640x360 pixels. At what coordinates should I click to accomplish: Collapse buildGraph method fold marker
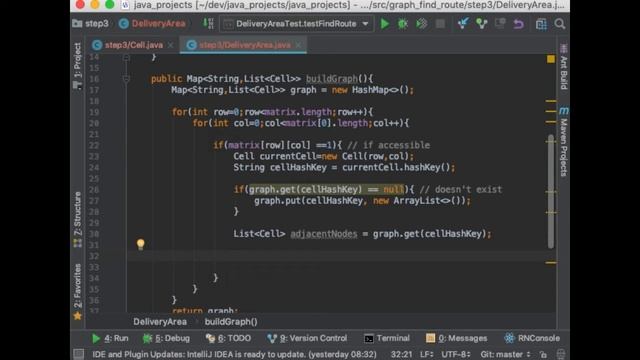click(126, 79)
